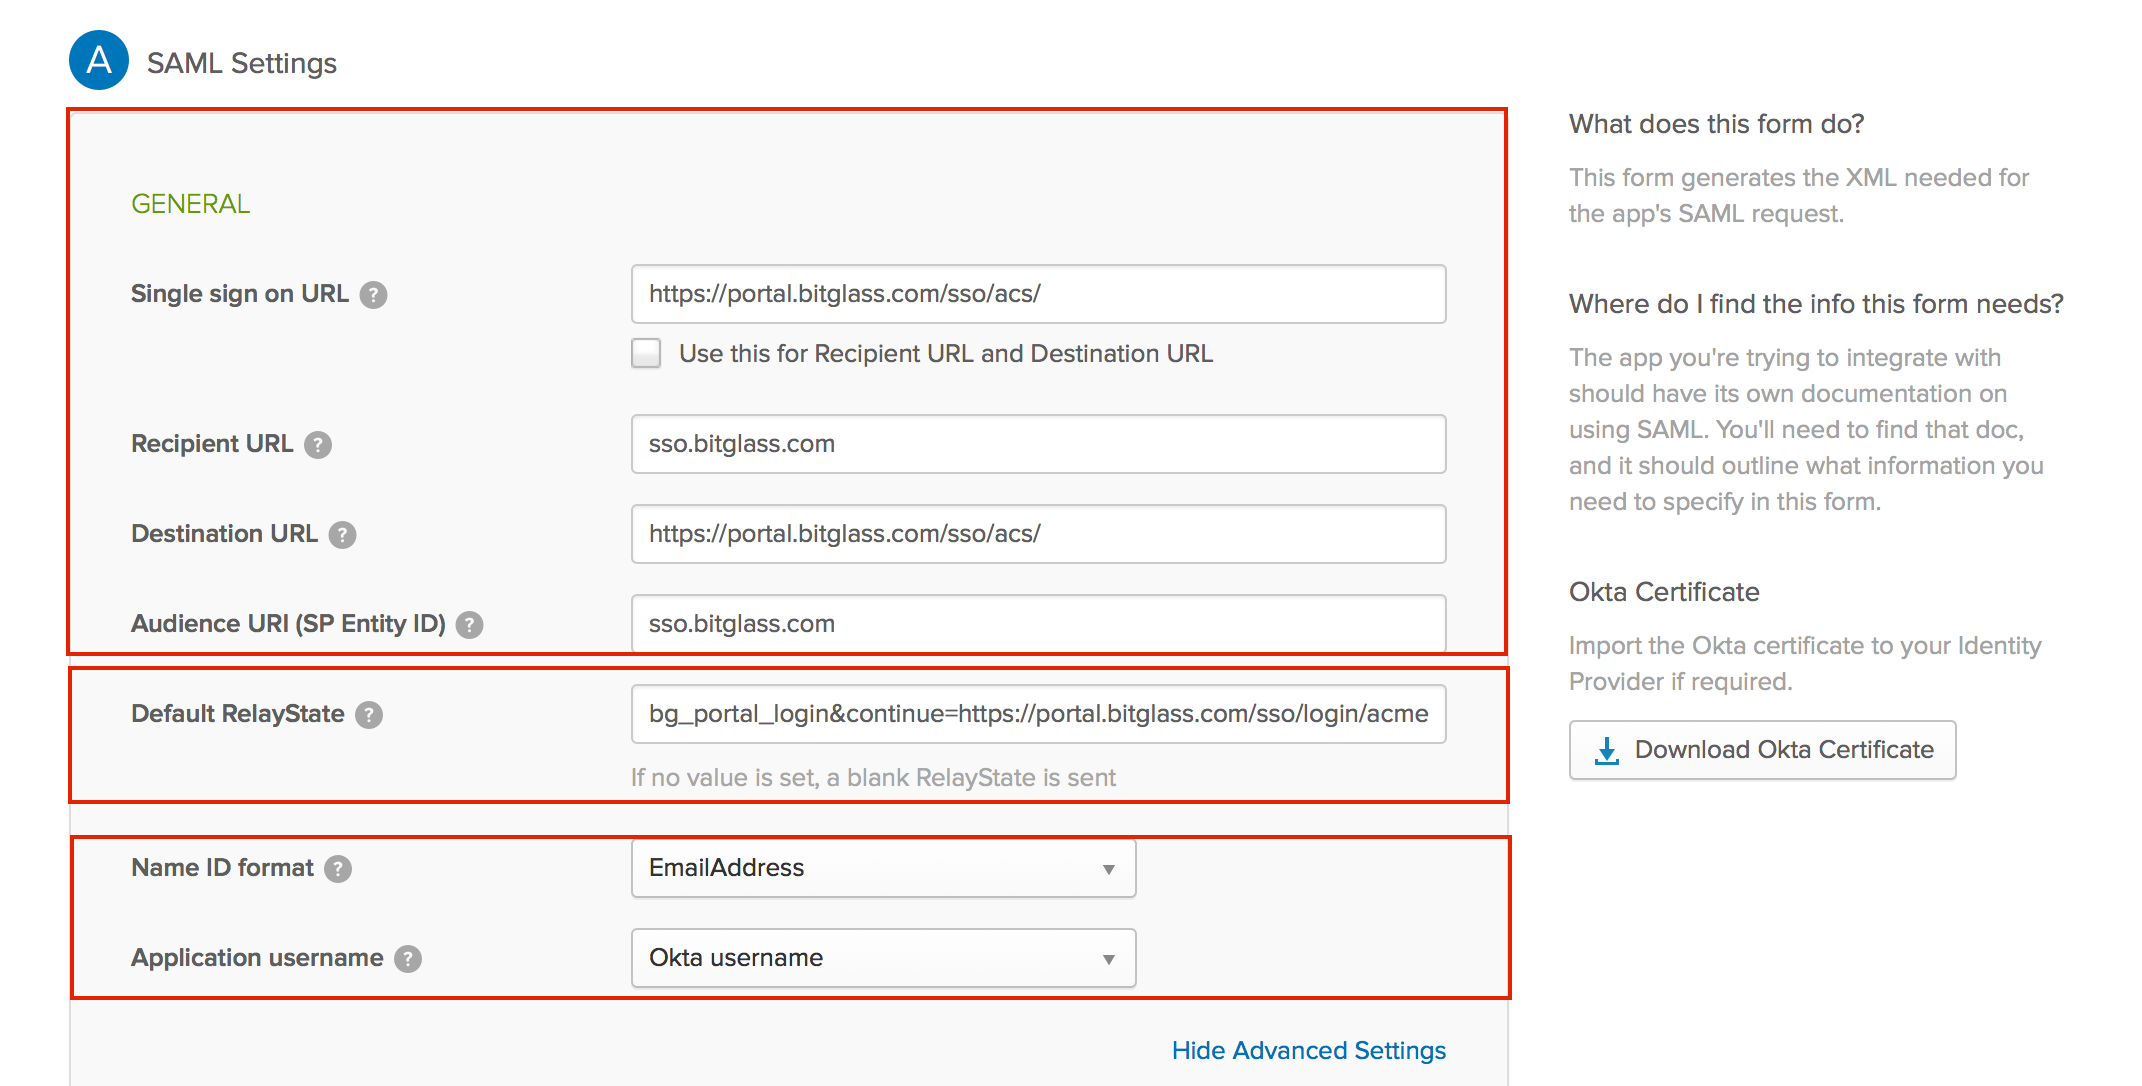Screen dimensions: 2142x1086
Task: Click the help icon beside Default RelayState
Action: coord(369,715)
